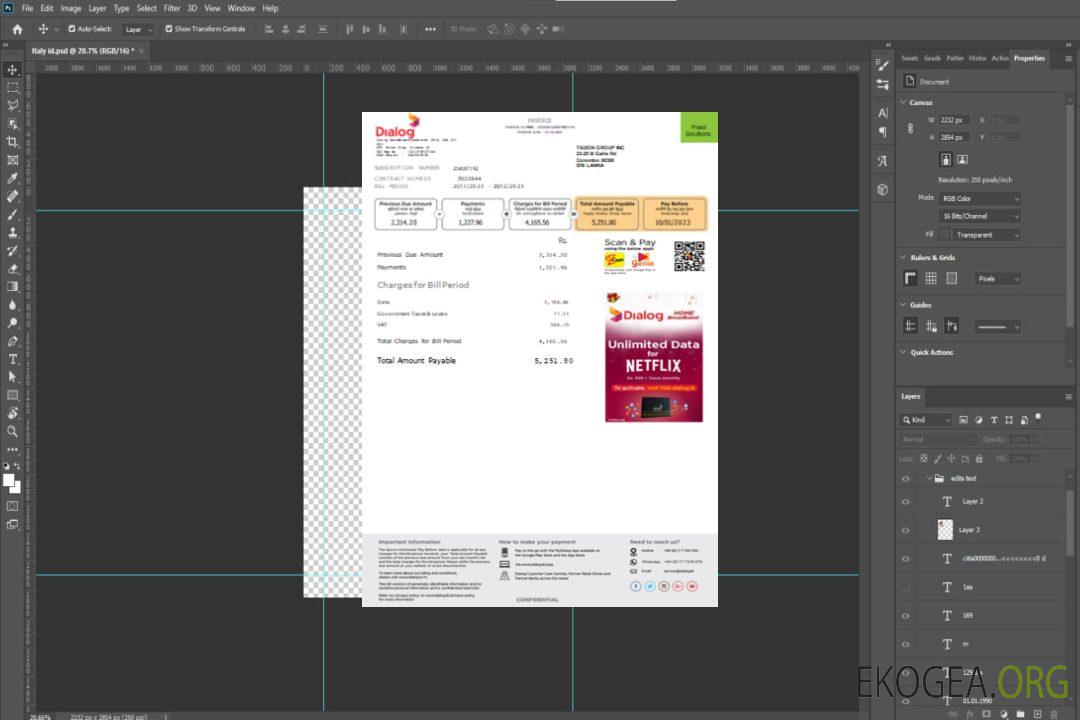Select the Horizontal Type tool

(x=13, y=358)
